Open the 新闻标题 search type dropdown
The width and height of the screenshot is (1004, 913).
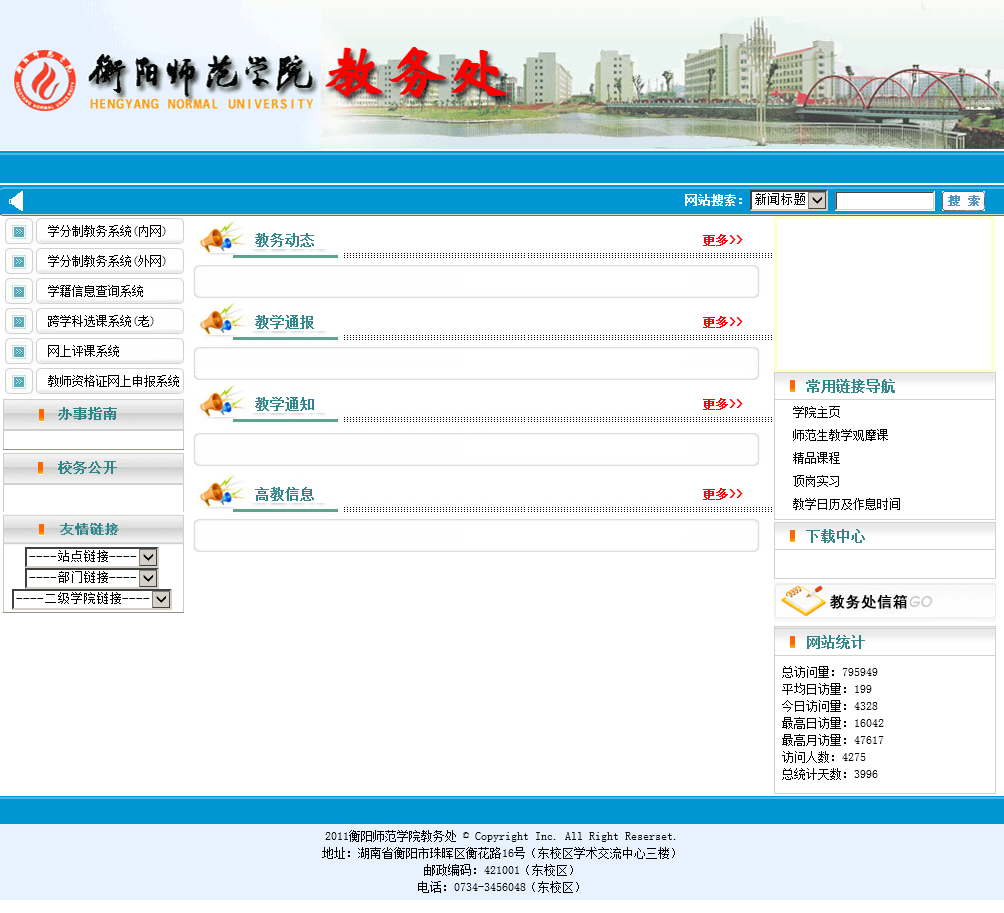click(789, 200)
